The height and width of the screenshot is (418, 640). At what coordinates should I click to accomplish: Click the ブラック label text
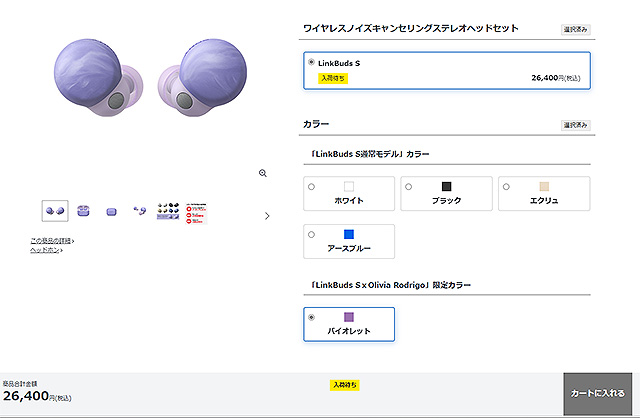[447, 200]
